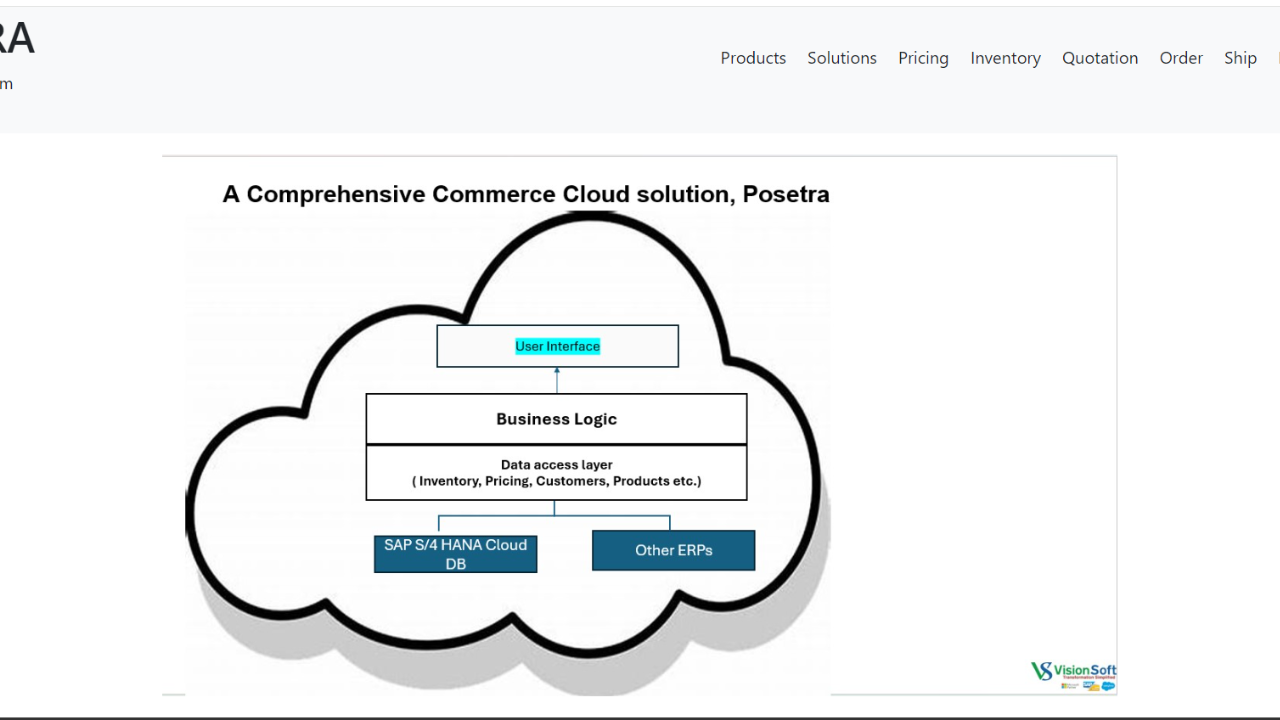This screenshot has height=720, width=1280.
Task: Open the Quotation page
Action: click(x=1100, y=58)
